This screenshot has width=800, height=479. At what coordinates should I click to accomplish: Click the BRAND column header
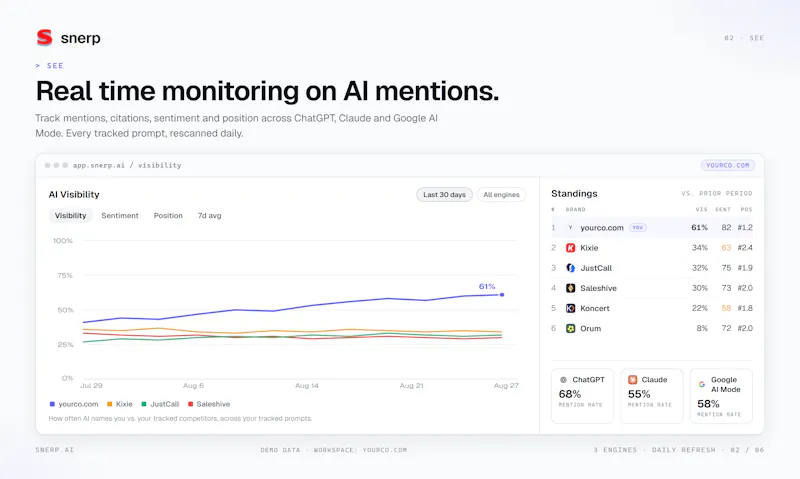[x=576, y=209]
